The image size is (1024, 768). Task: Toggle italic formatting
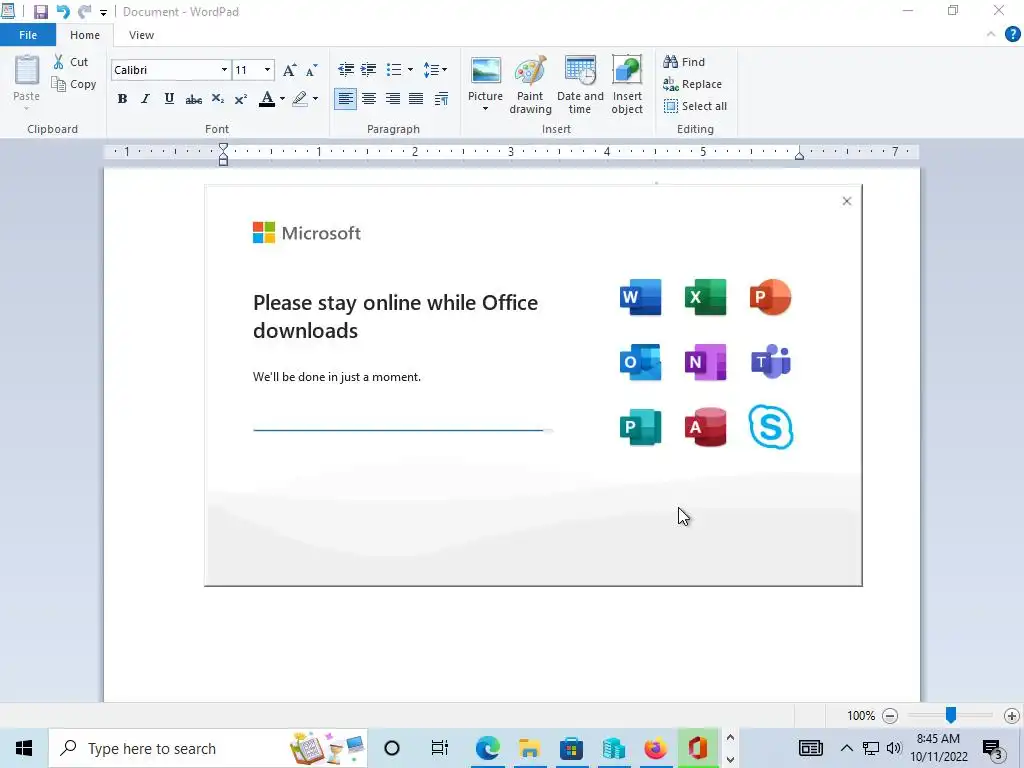click(x=145, y=99)
